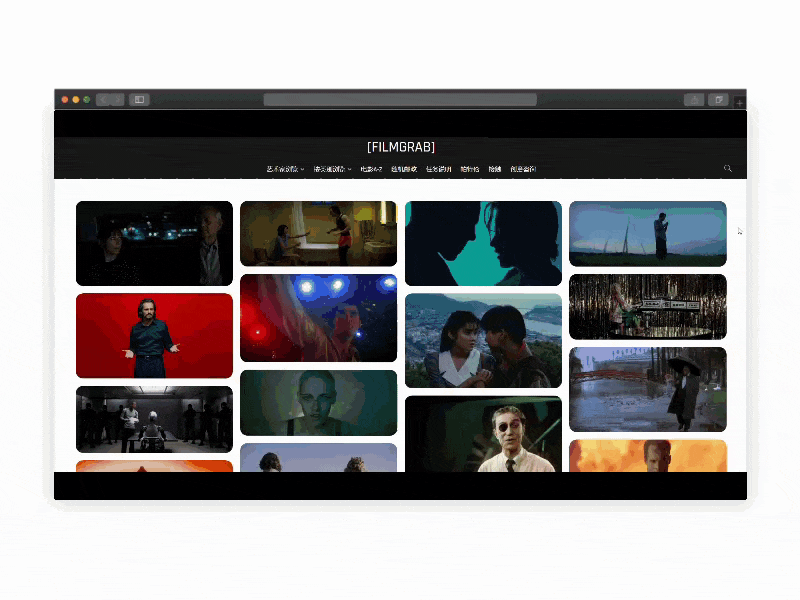The width and height of the screenshot is (800, 600).
Task: Open the still of a man standing at dusk
Action: [648, 234]
